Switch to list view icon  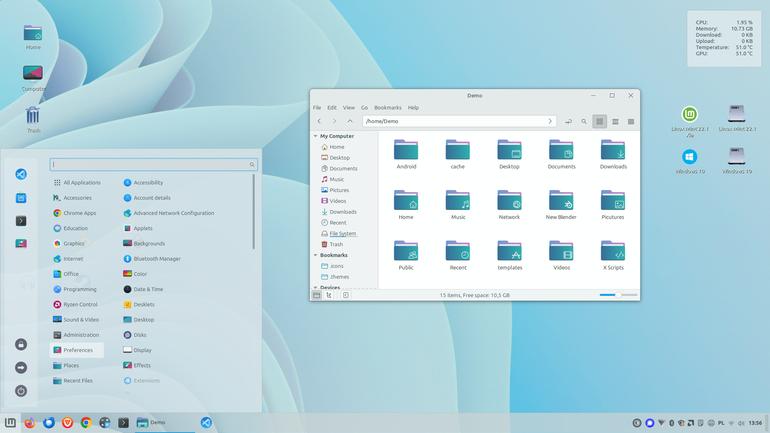(615, 121)
